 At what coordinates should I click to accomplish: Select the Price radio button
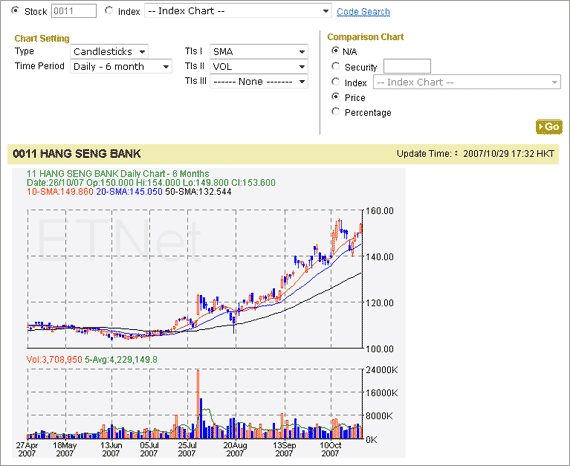336,97
